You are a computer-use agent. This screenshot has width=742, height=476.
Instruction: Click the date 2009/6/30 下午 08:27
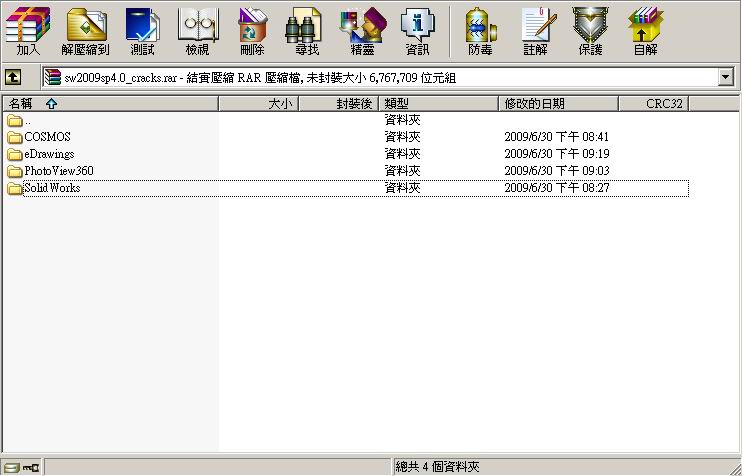point(556,188)
